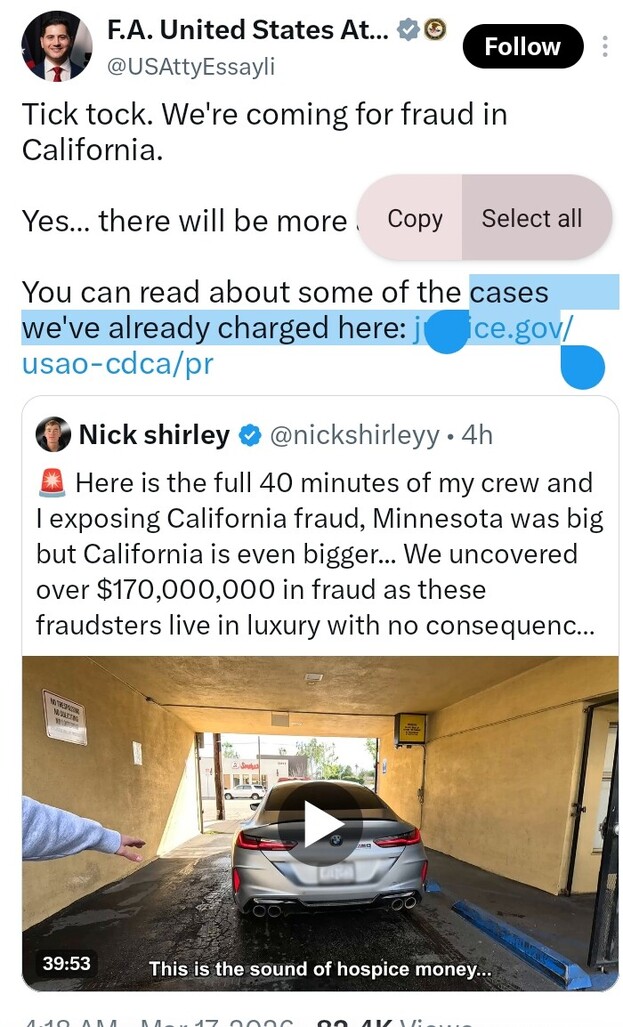Tap the @USAttyEssayli handle
The width and height of the screenshot is (623, 1027).
point(190,67)
